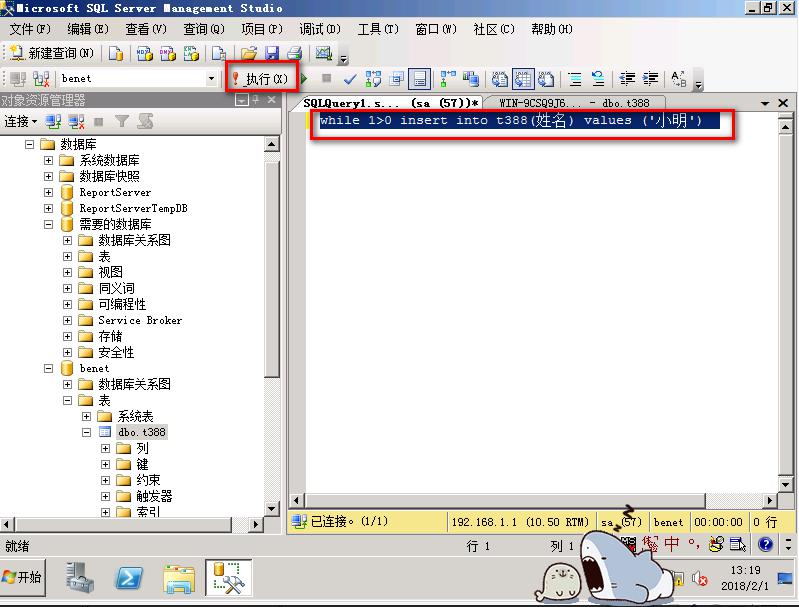This screenshot has width=799, height=607.
Task: Expand the 数据库快照 node
Action: click(48, 176)
